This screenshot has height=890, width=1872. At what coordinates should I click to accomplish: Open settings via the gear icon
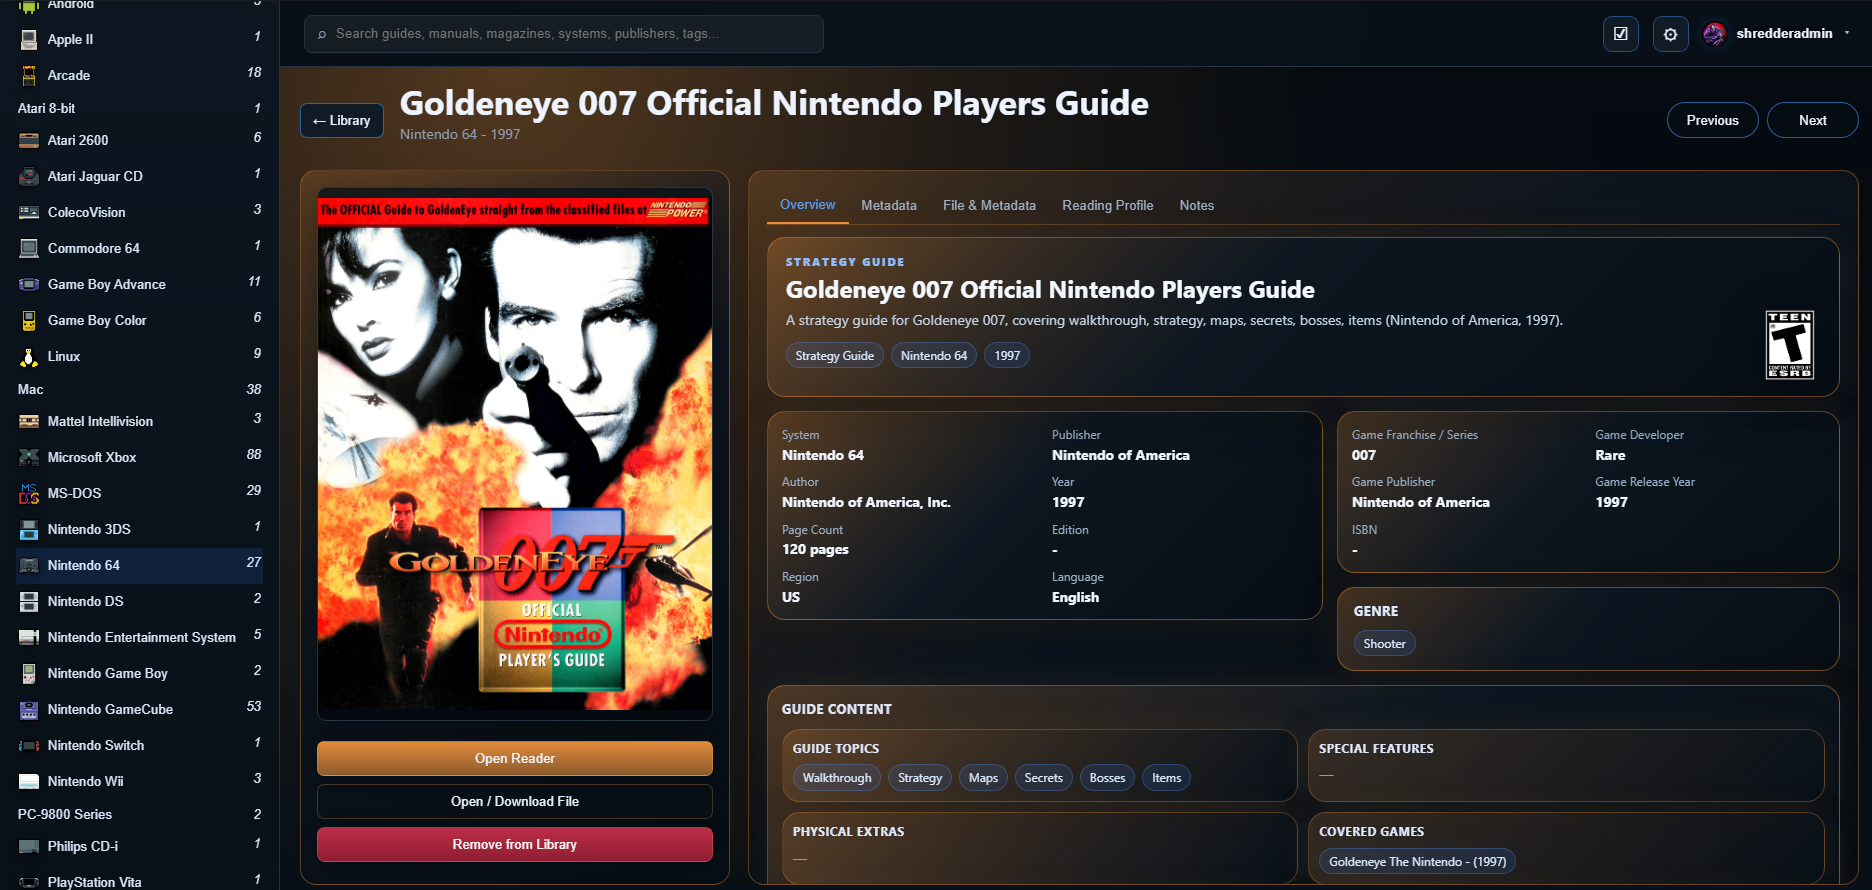pos(1670,34)
